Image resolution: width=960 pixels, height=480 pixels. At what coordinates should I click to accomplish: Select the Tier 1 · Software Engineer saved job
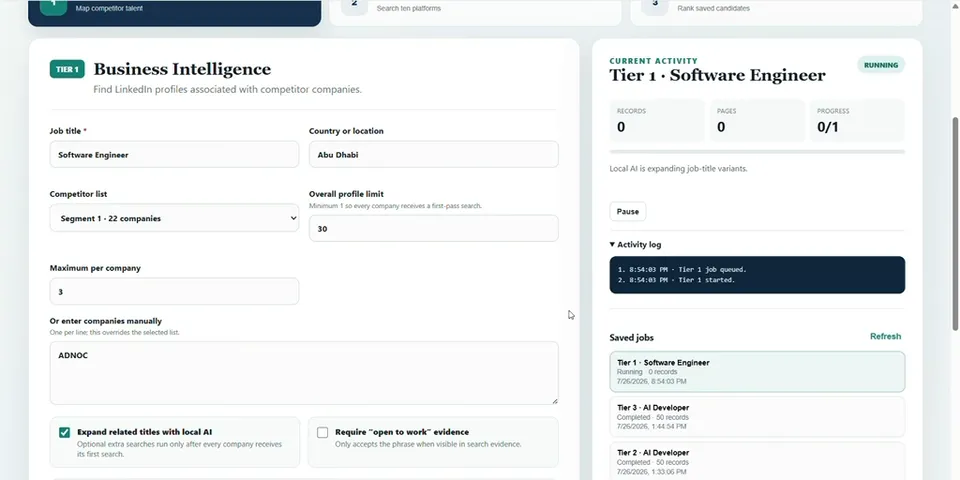pos(757,372)
